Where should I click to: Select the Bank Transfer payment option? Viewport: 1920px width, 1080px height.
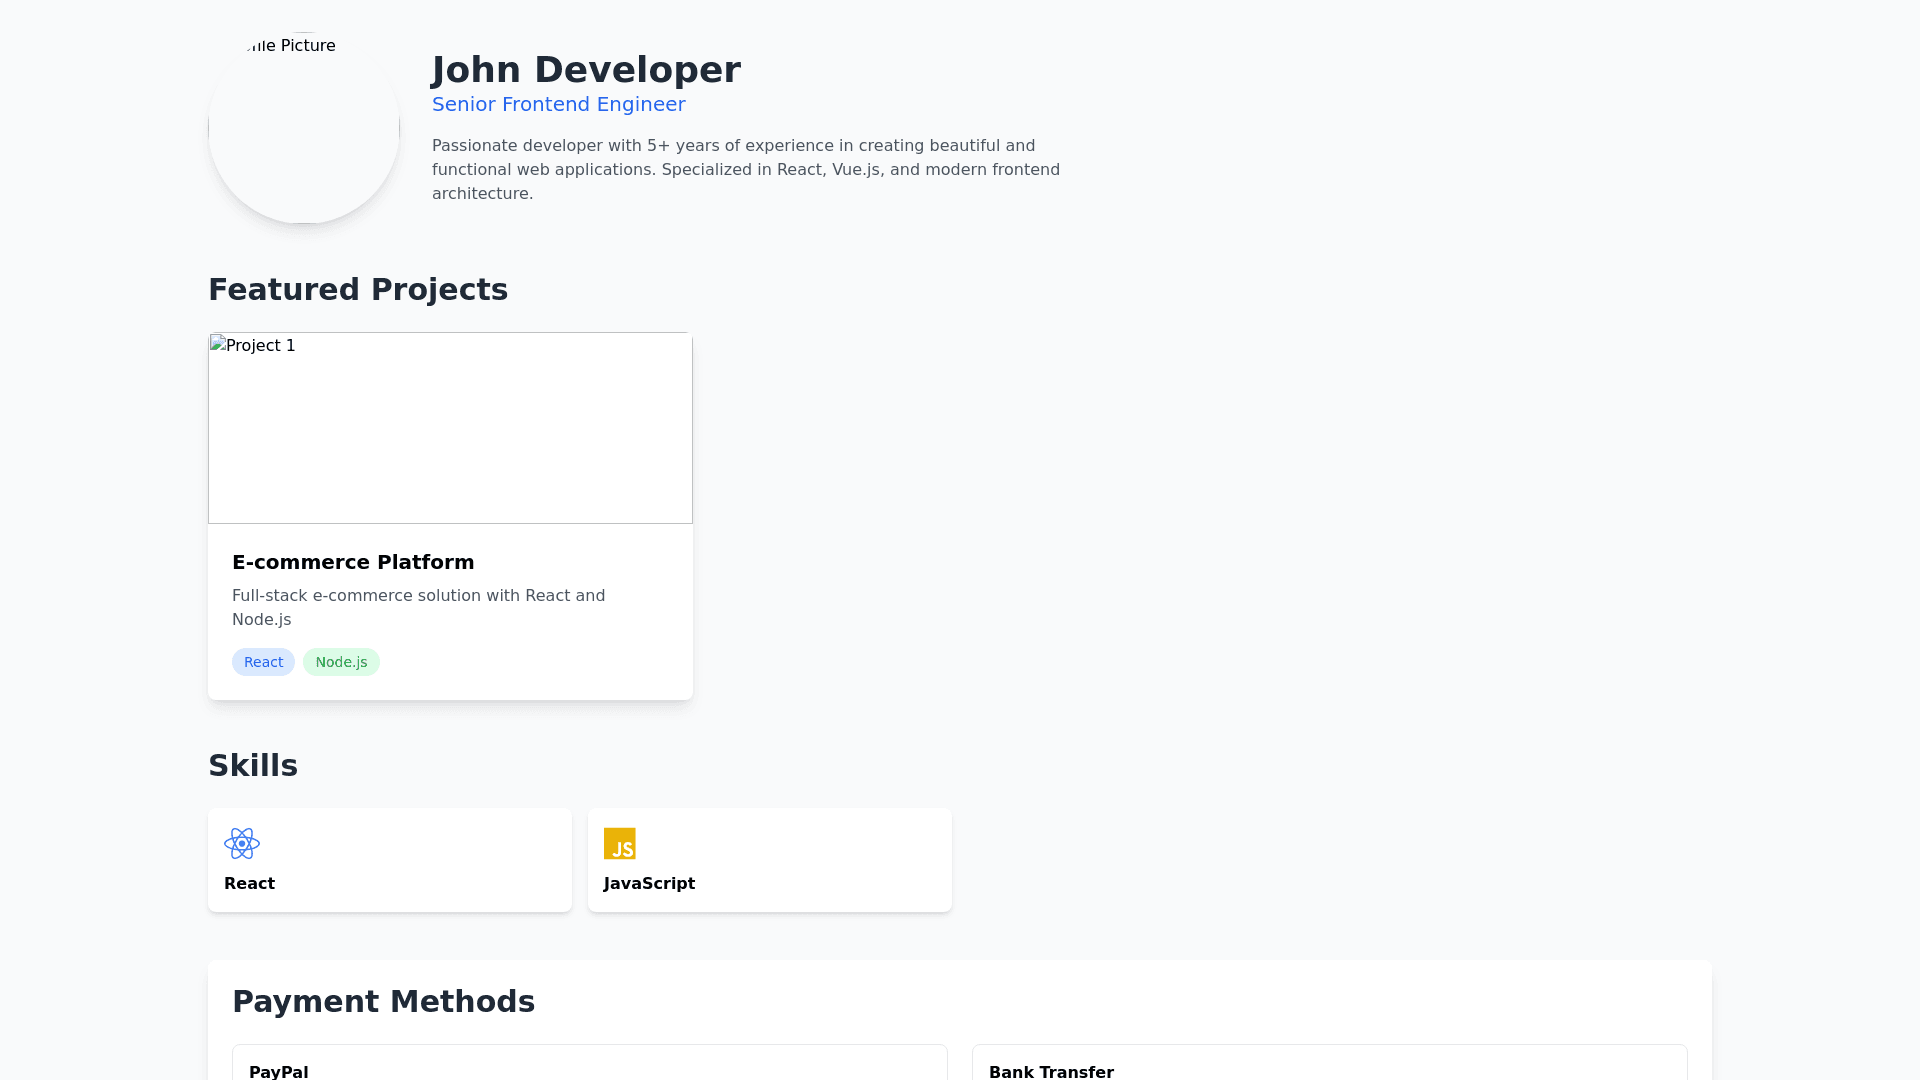tap(1329, 1066)
